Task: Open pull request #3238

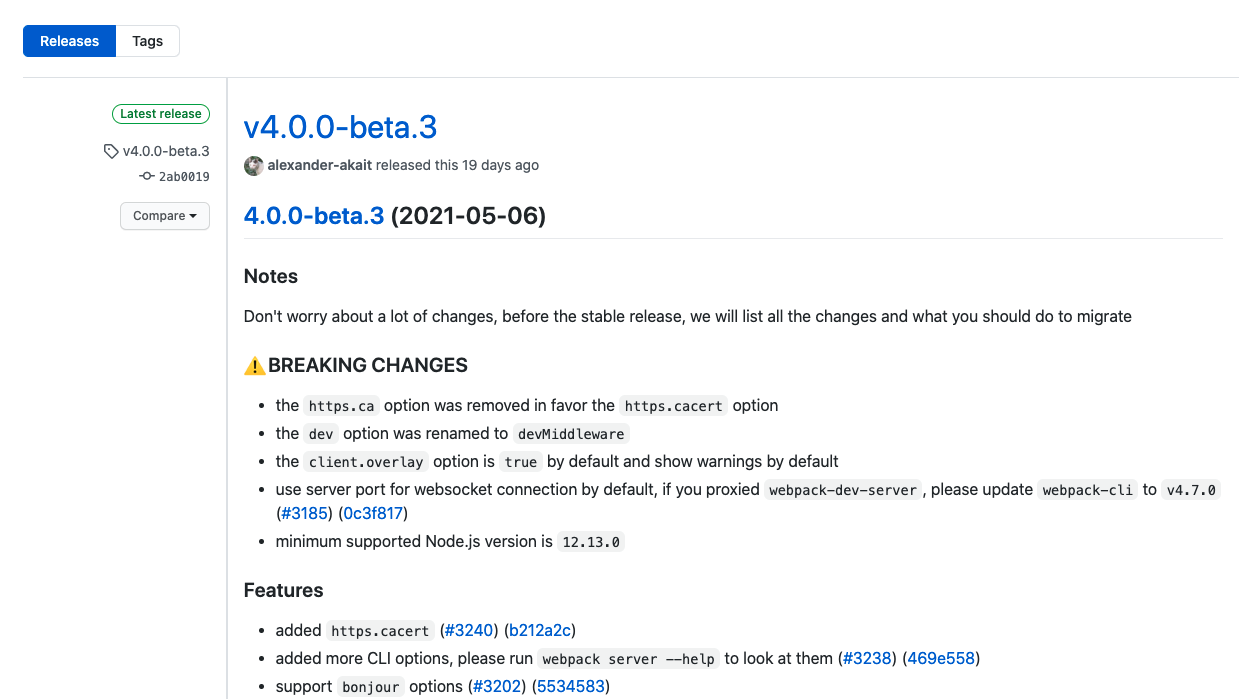Action: 866,658
